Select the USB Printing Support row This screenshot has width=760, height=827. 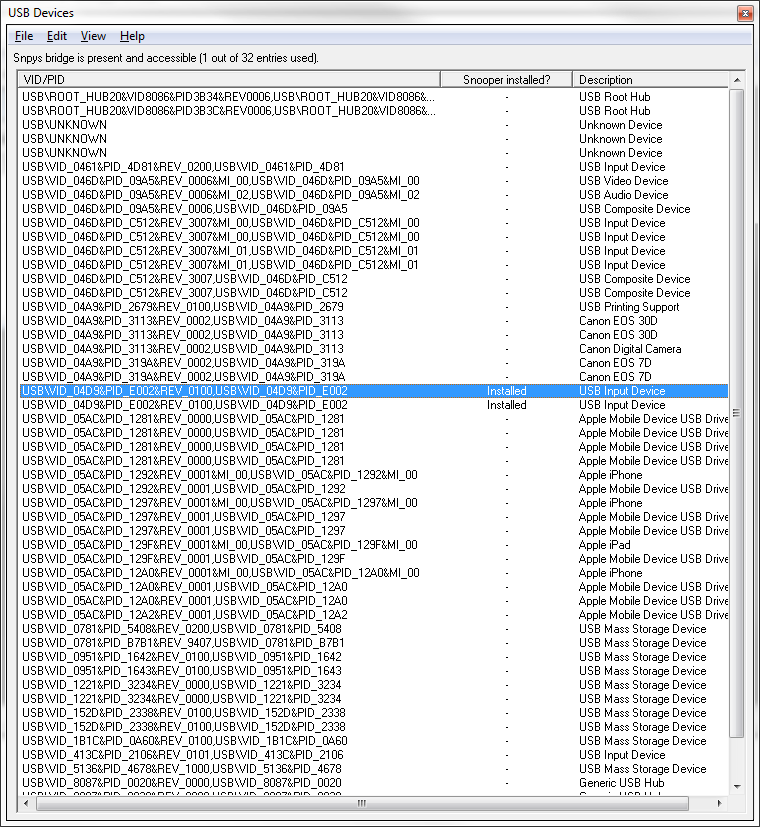point(374,307)
